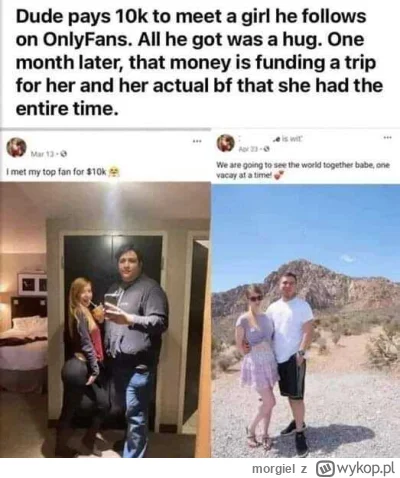Open the "Apr 23" post timestamp
This screenshot has height=478, width=400.
click(250, 149)
